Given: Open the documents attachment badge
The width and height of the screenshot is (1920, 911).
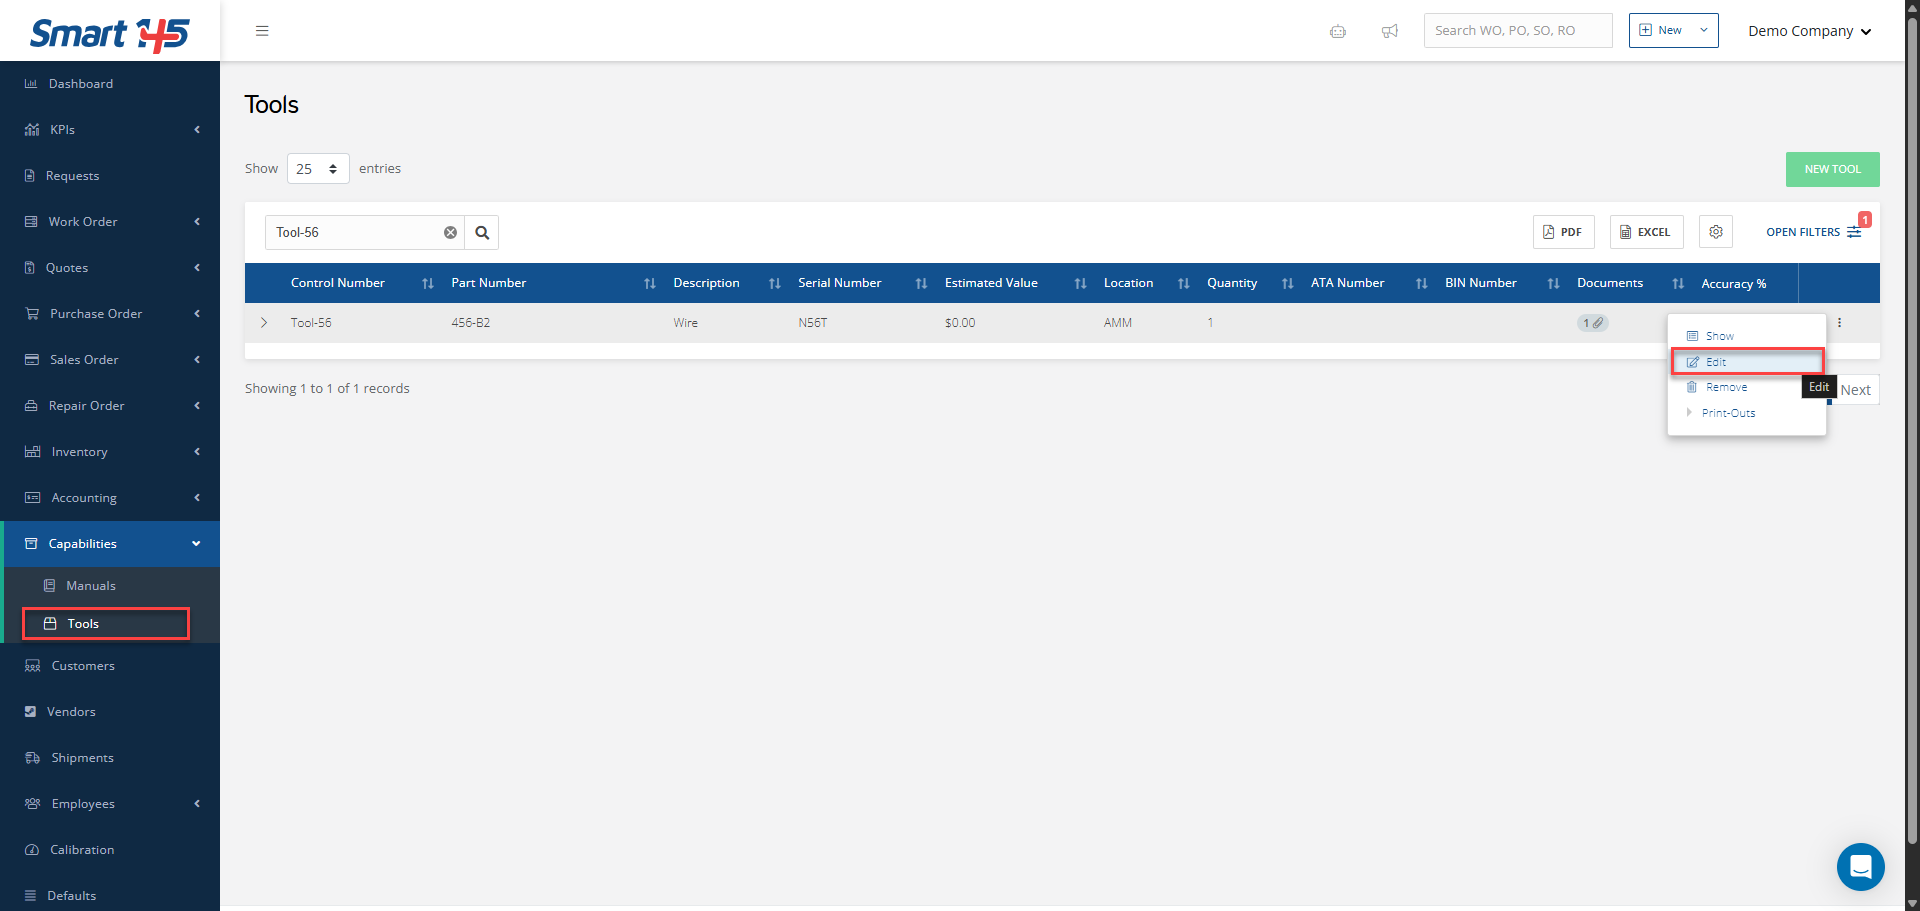Looking at the screenshot, I should click(x=1592, y=323).
